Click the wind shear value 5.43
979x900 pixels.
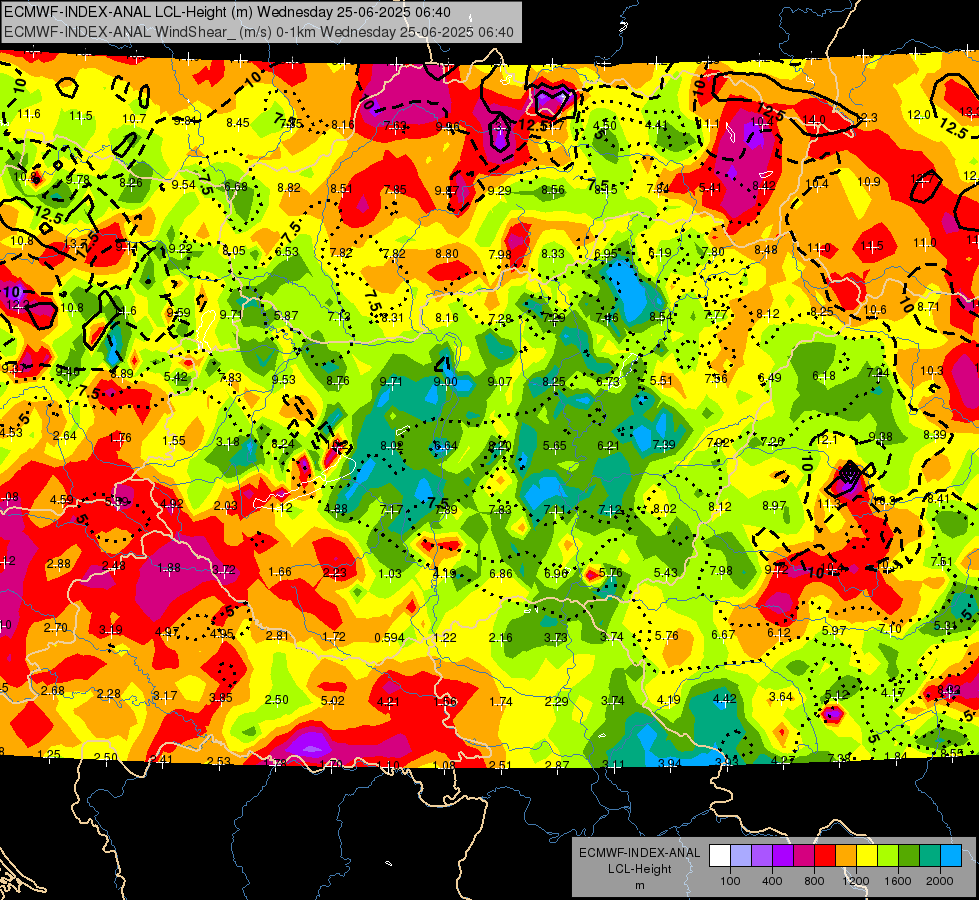pyautogui.click(x=666, y=572)
